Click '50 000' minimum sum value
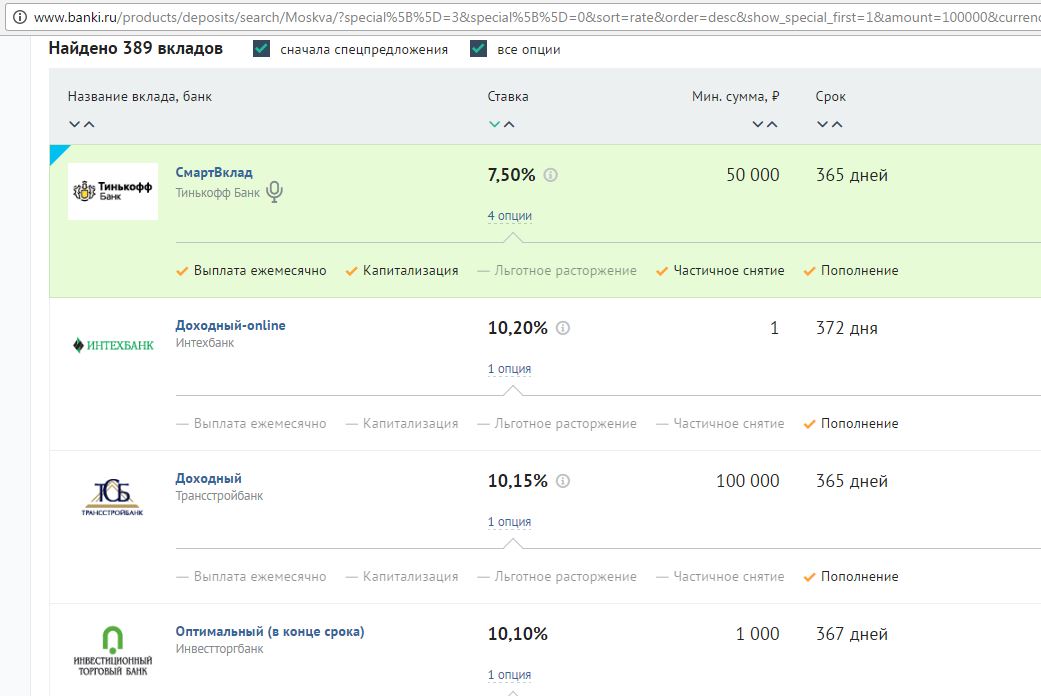Image resolution: width=1041 pixels, height=696 pixels. (753, 175)
